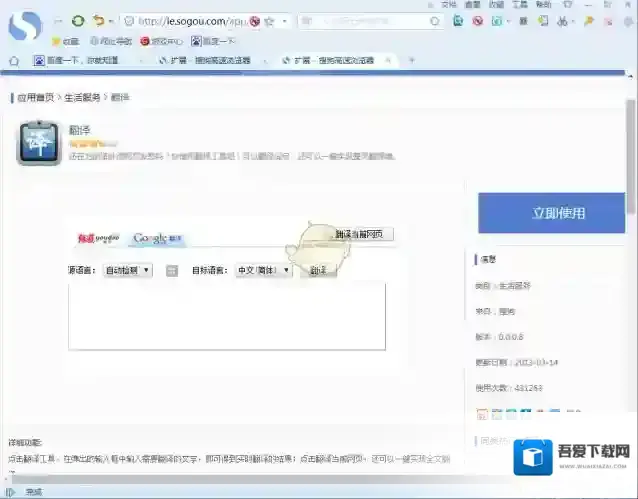Click the orange undo arrow icon
Image resolution: width=638 pixels, height=499 pixels.
click(98, 20)
